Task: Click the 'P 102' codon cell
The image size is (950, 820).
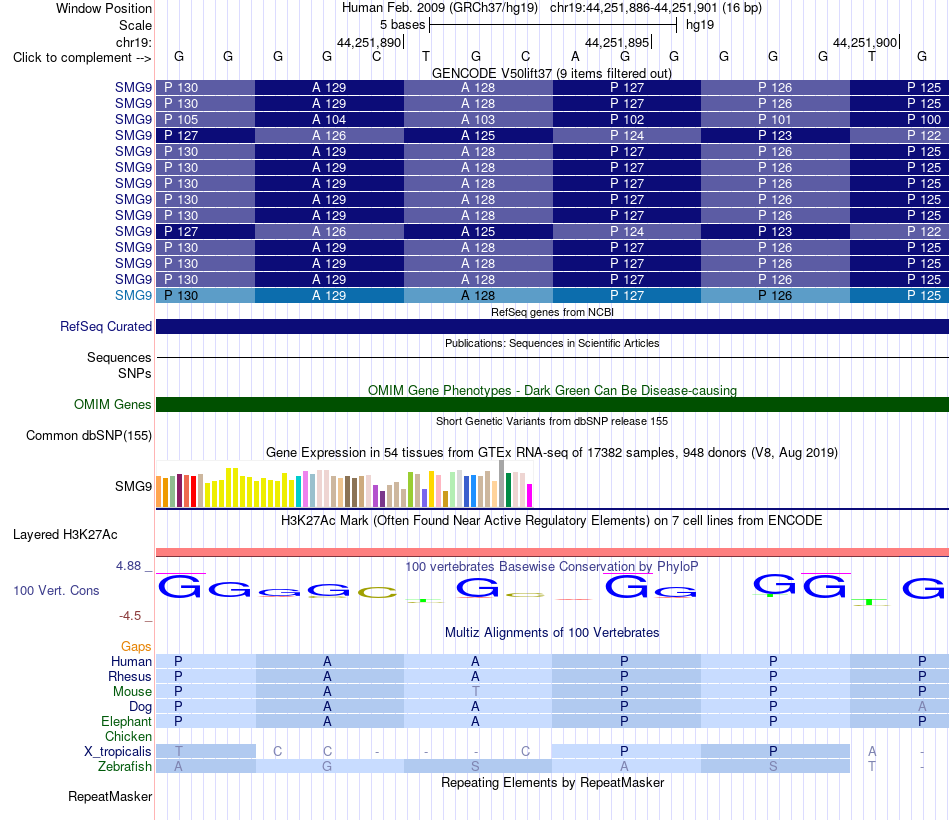Action: click(626, 119)
